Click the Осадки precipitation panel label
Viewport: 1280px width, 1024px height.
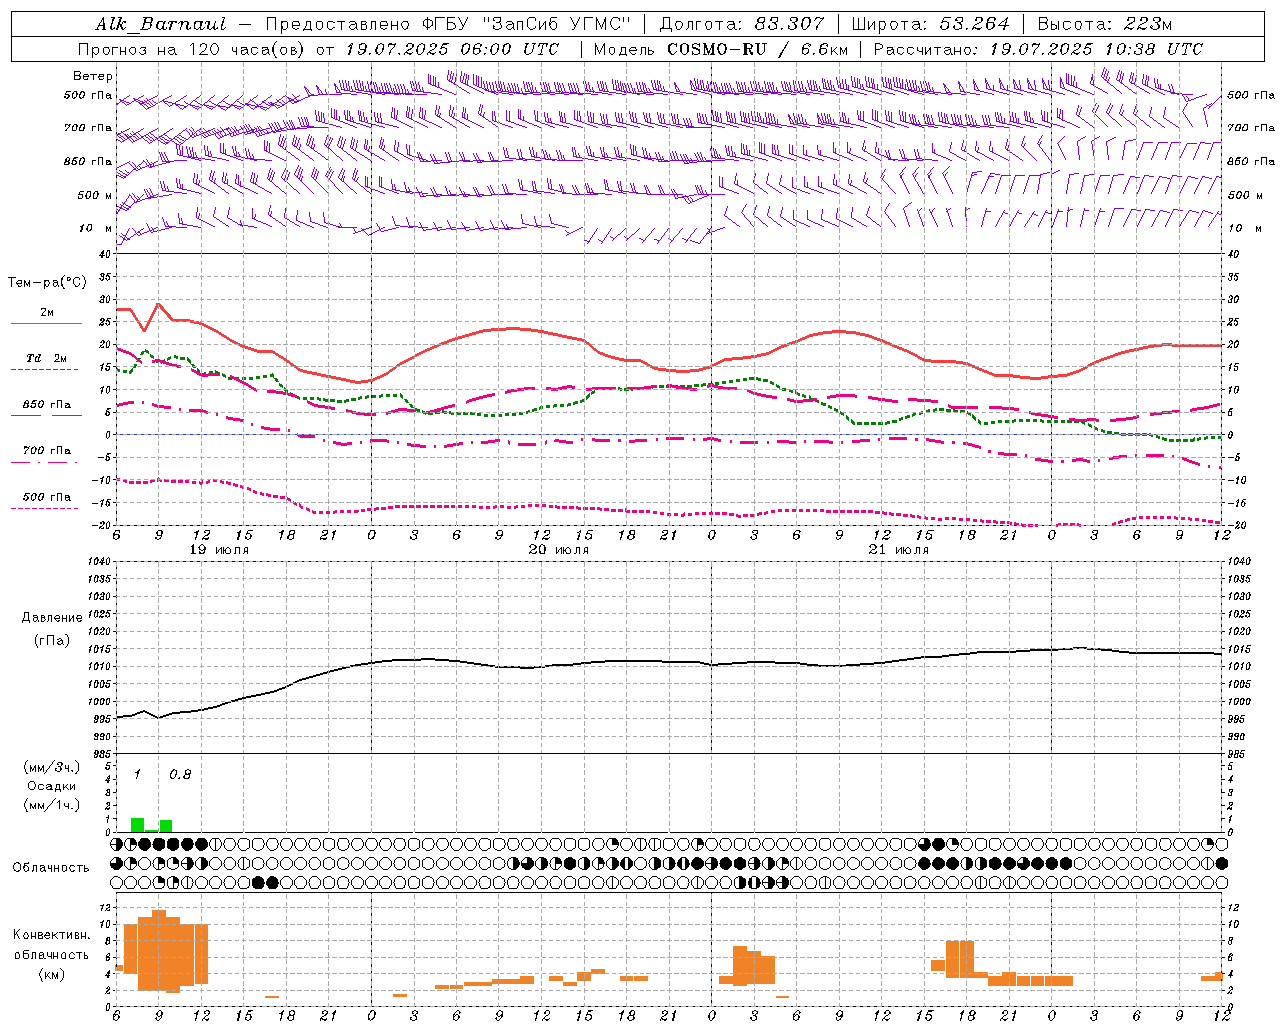point(52,786)
